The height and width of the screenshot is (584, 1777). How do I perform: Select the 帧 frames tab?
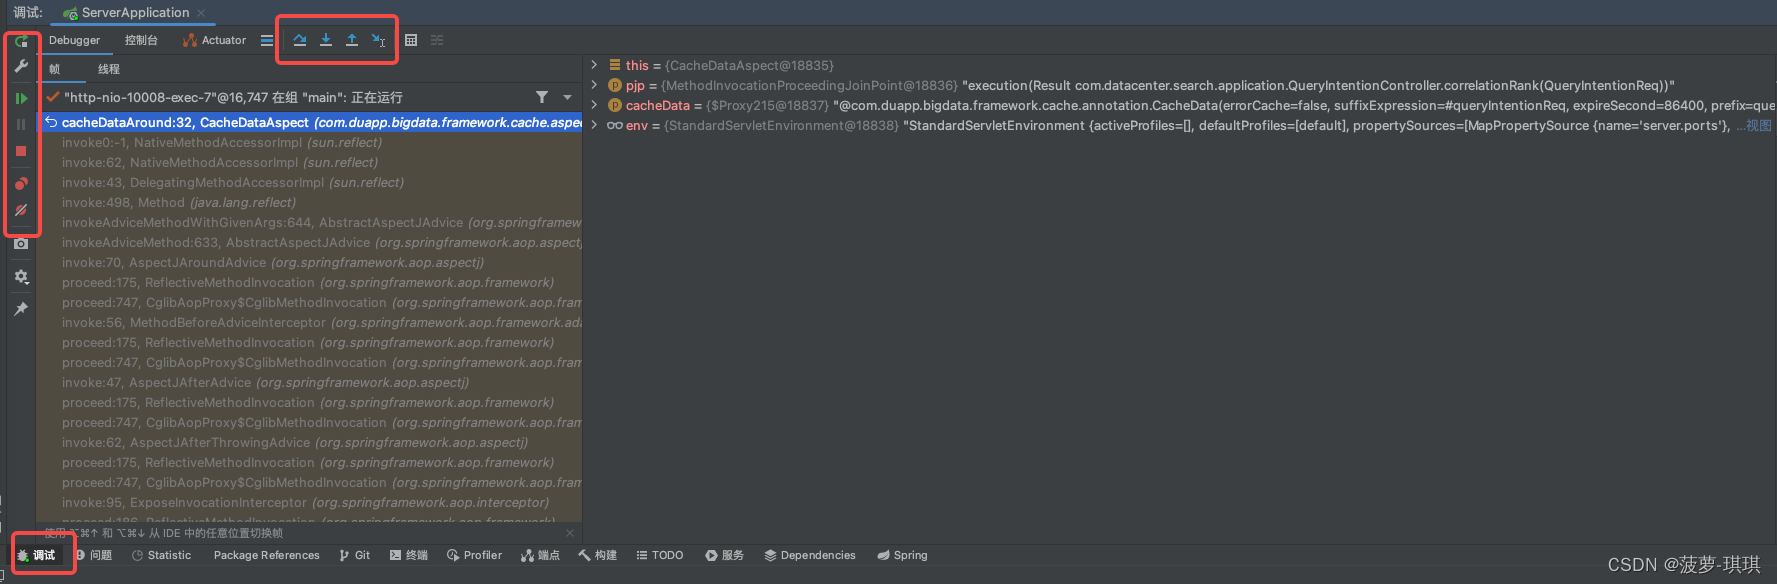[55, 69]
